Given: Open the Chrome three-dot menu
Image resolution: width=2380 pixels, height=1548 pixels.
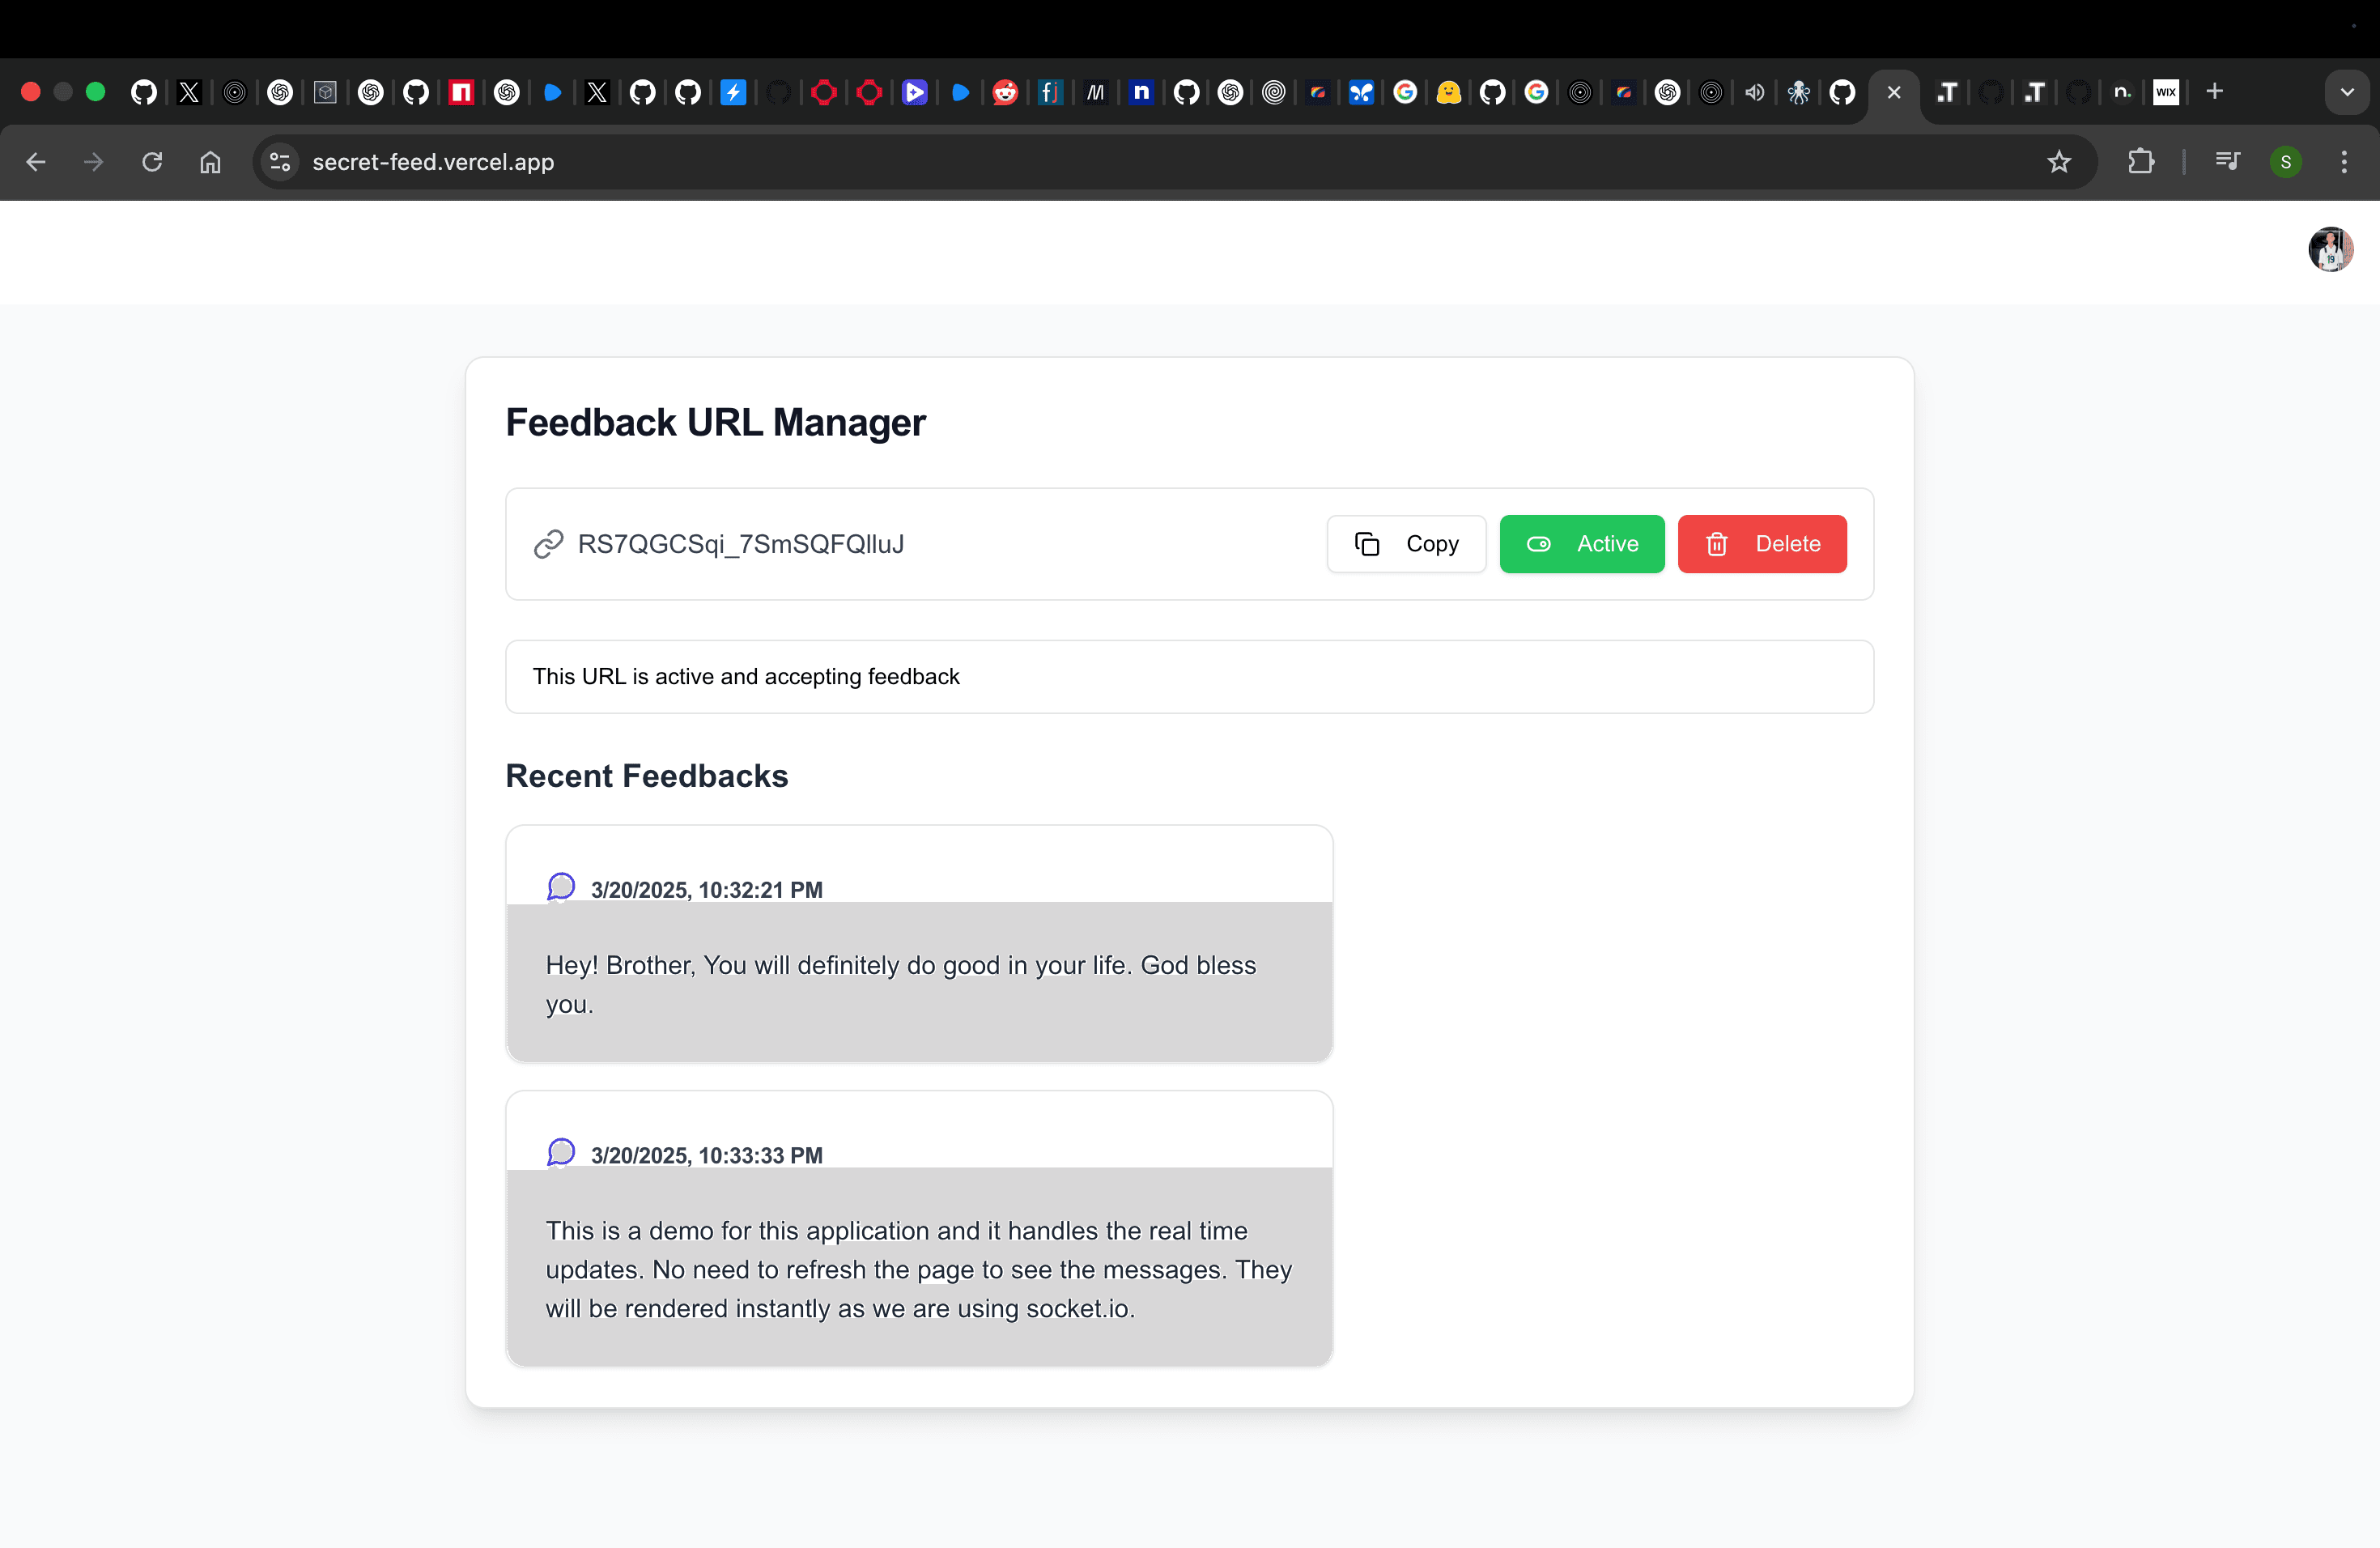Looking at the screenshot, I should click(2344, 162).
